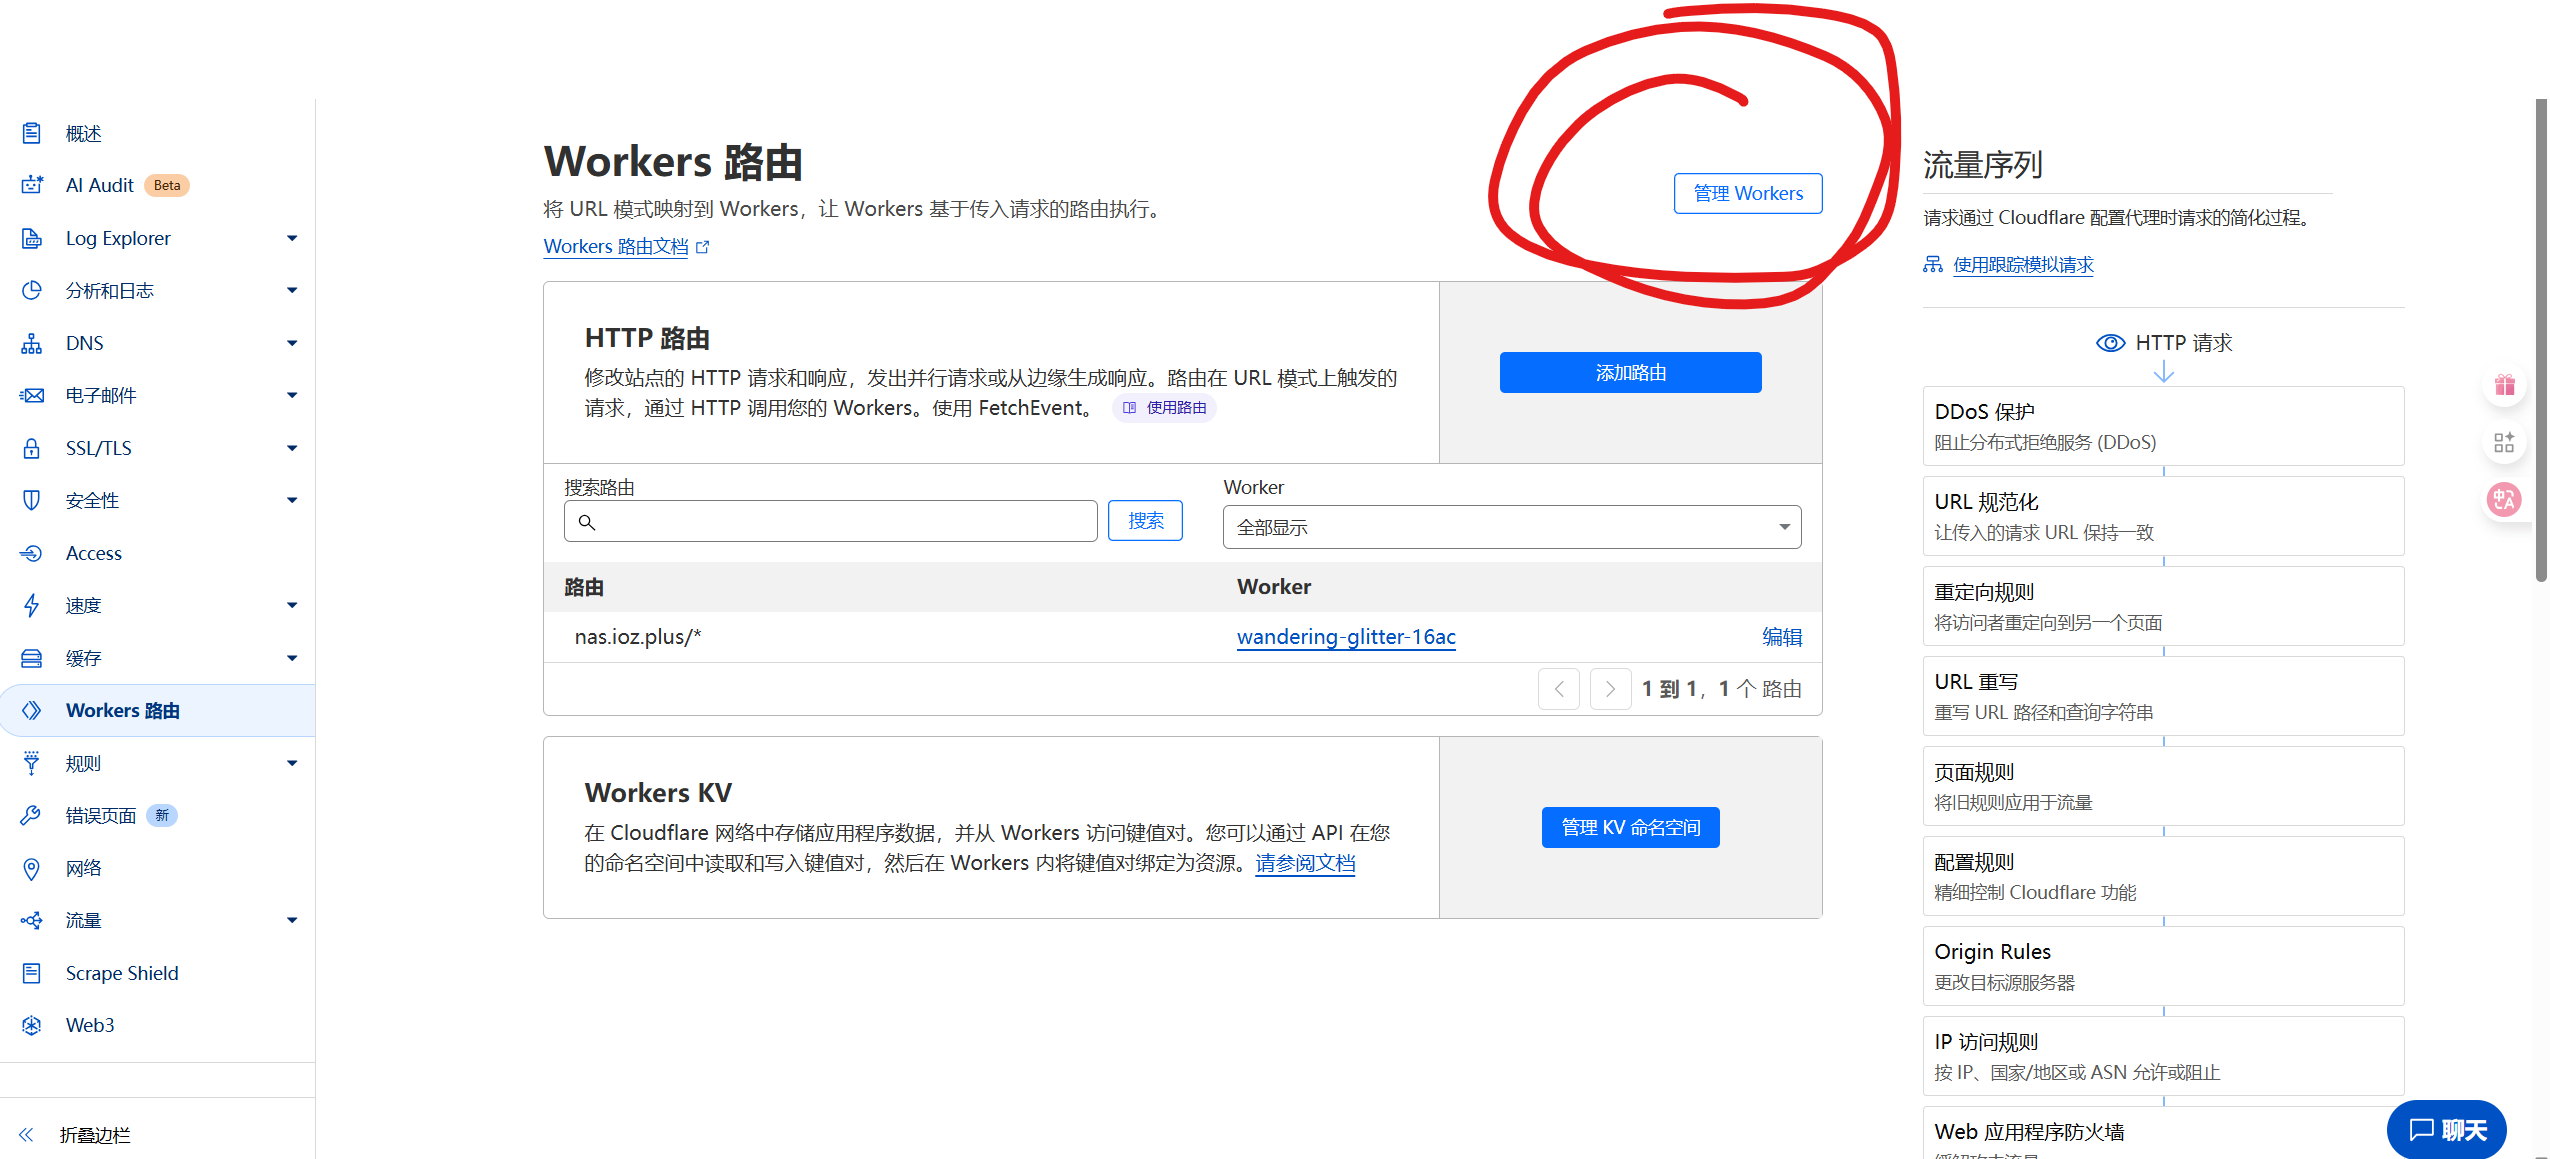
Task: Expand the Log Explorer submenu arrow
Action: click(x=292, y=238)
